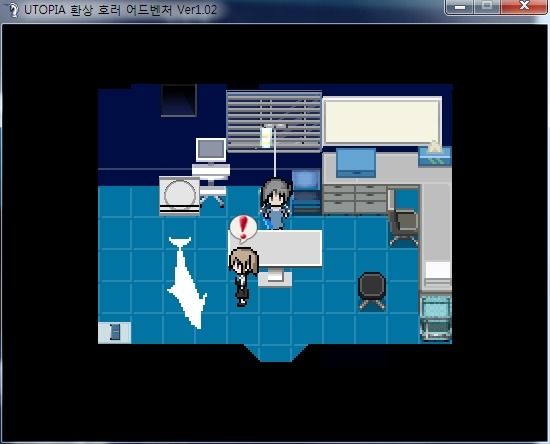Maximize the UTOPIA game window
This screenshot has height=444, width=550.
487,7
